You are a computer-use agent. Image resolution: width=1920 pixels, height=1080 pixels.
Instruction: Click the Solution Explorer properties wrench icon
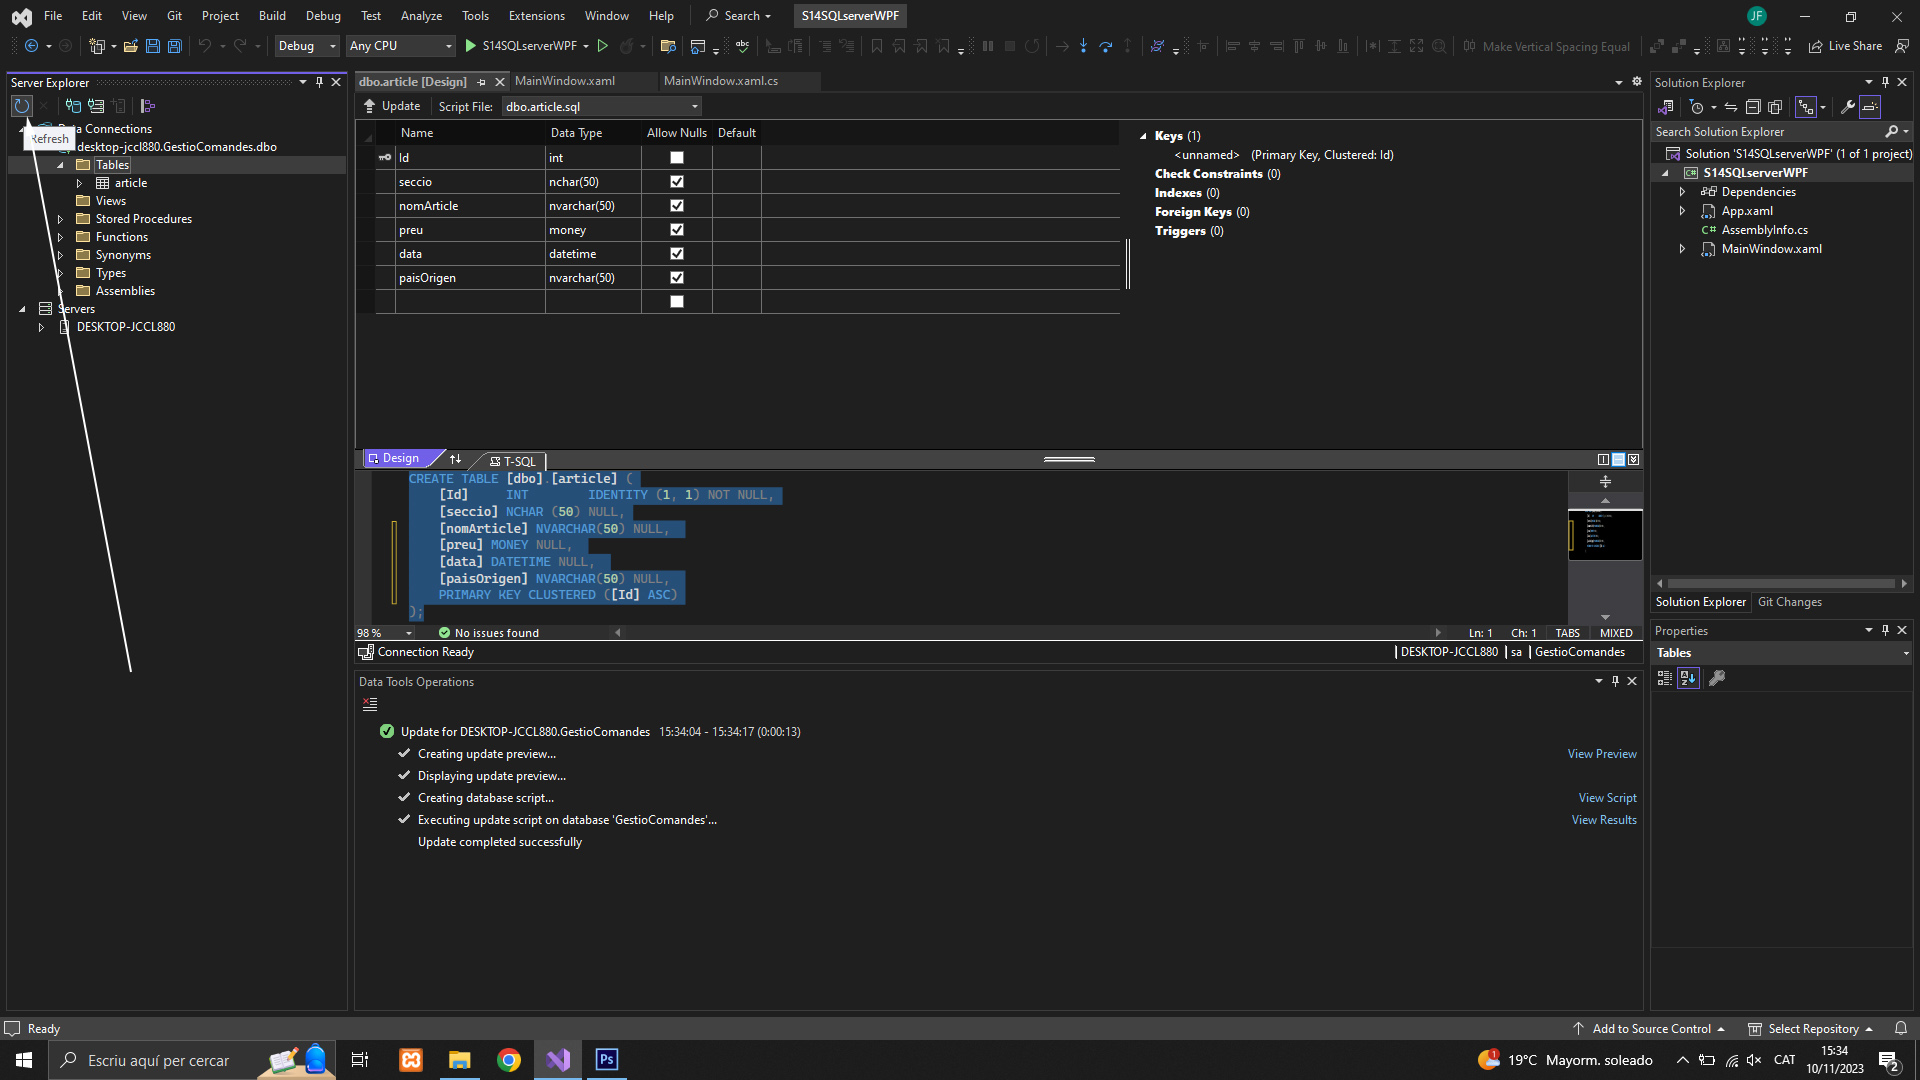pos(1847,107)
